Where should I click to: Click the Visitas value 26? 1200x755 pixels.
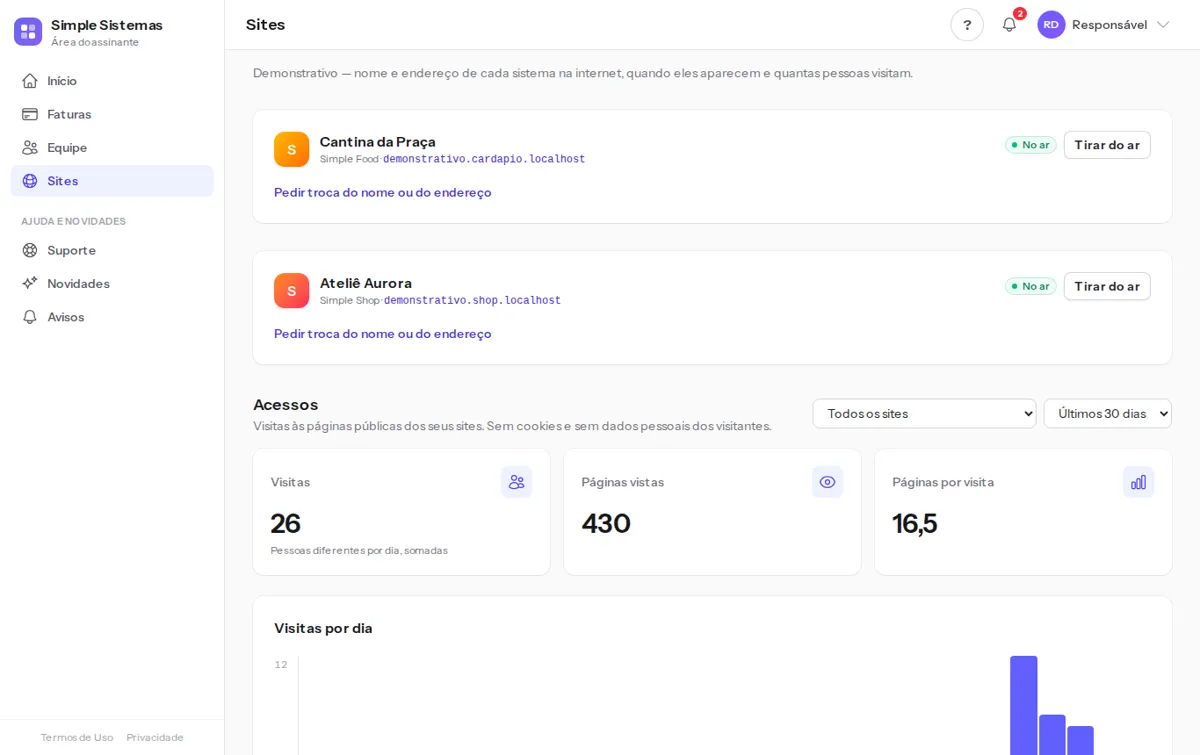point(286,523)
